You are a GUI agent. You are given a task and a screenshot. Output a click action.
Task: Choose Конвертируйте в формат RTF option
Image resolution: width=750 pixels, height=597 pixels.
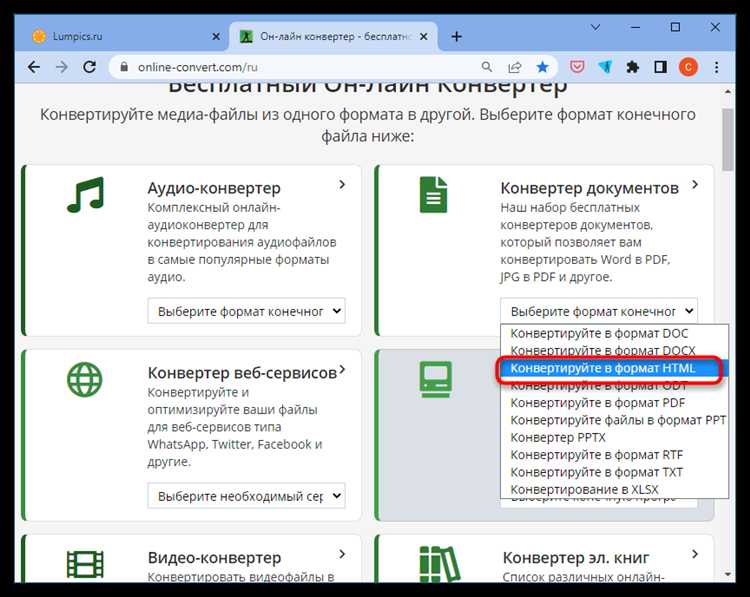pyautogui.click(x=614, y=455)
